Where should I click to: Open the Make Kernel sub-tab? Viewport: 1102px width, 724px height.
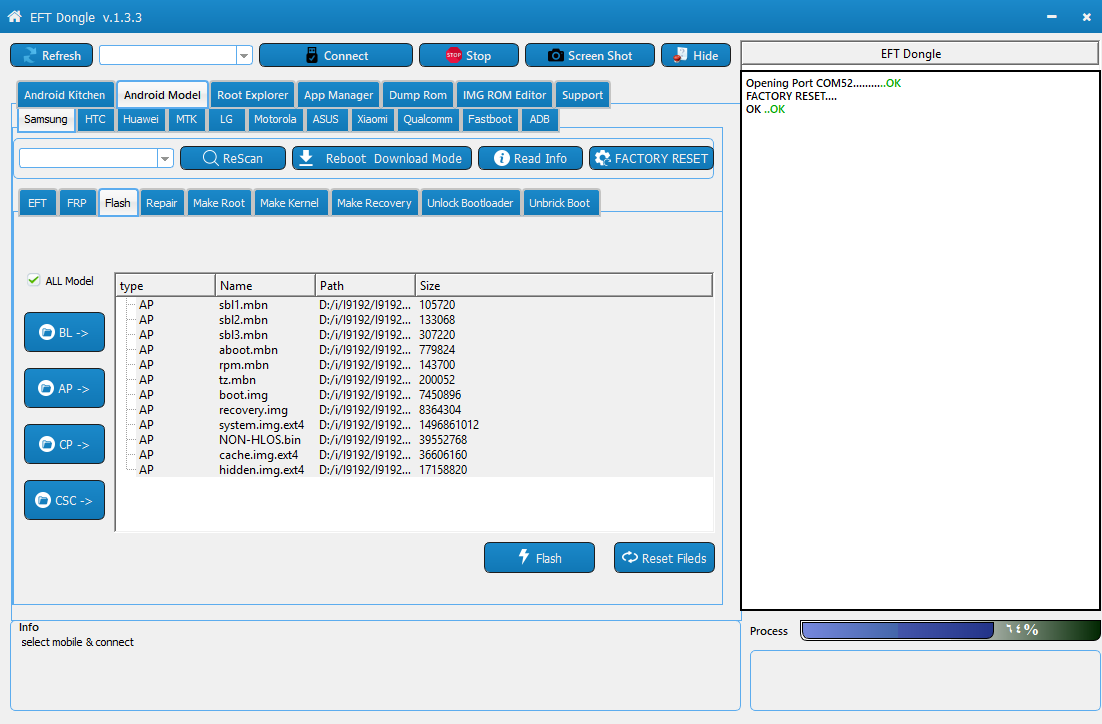point(289,202)
